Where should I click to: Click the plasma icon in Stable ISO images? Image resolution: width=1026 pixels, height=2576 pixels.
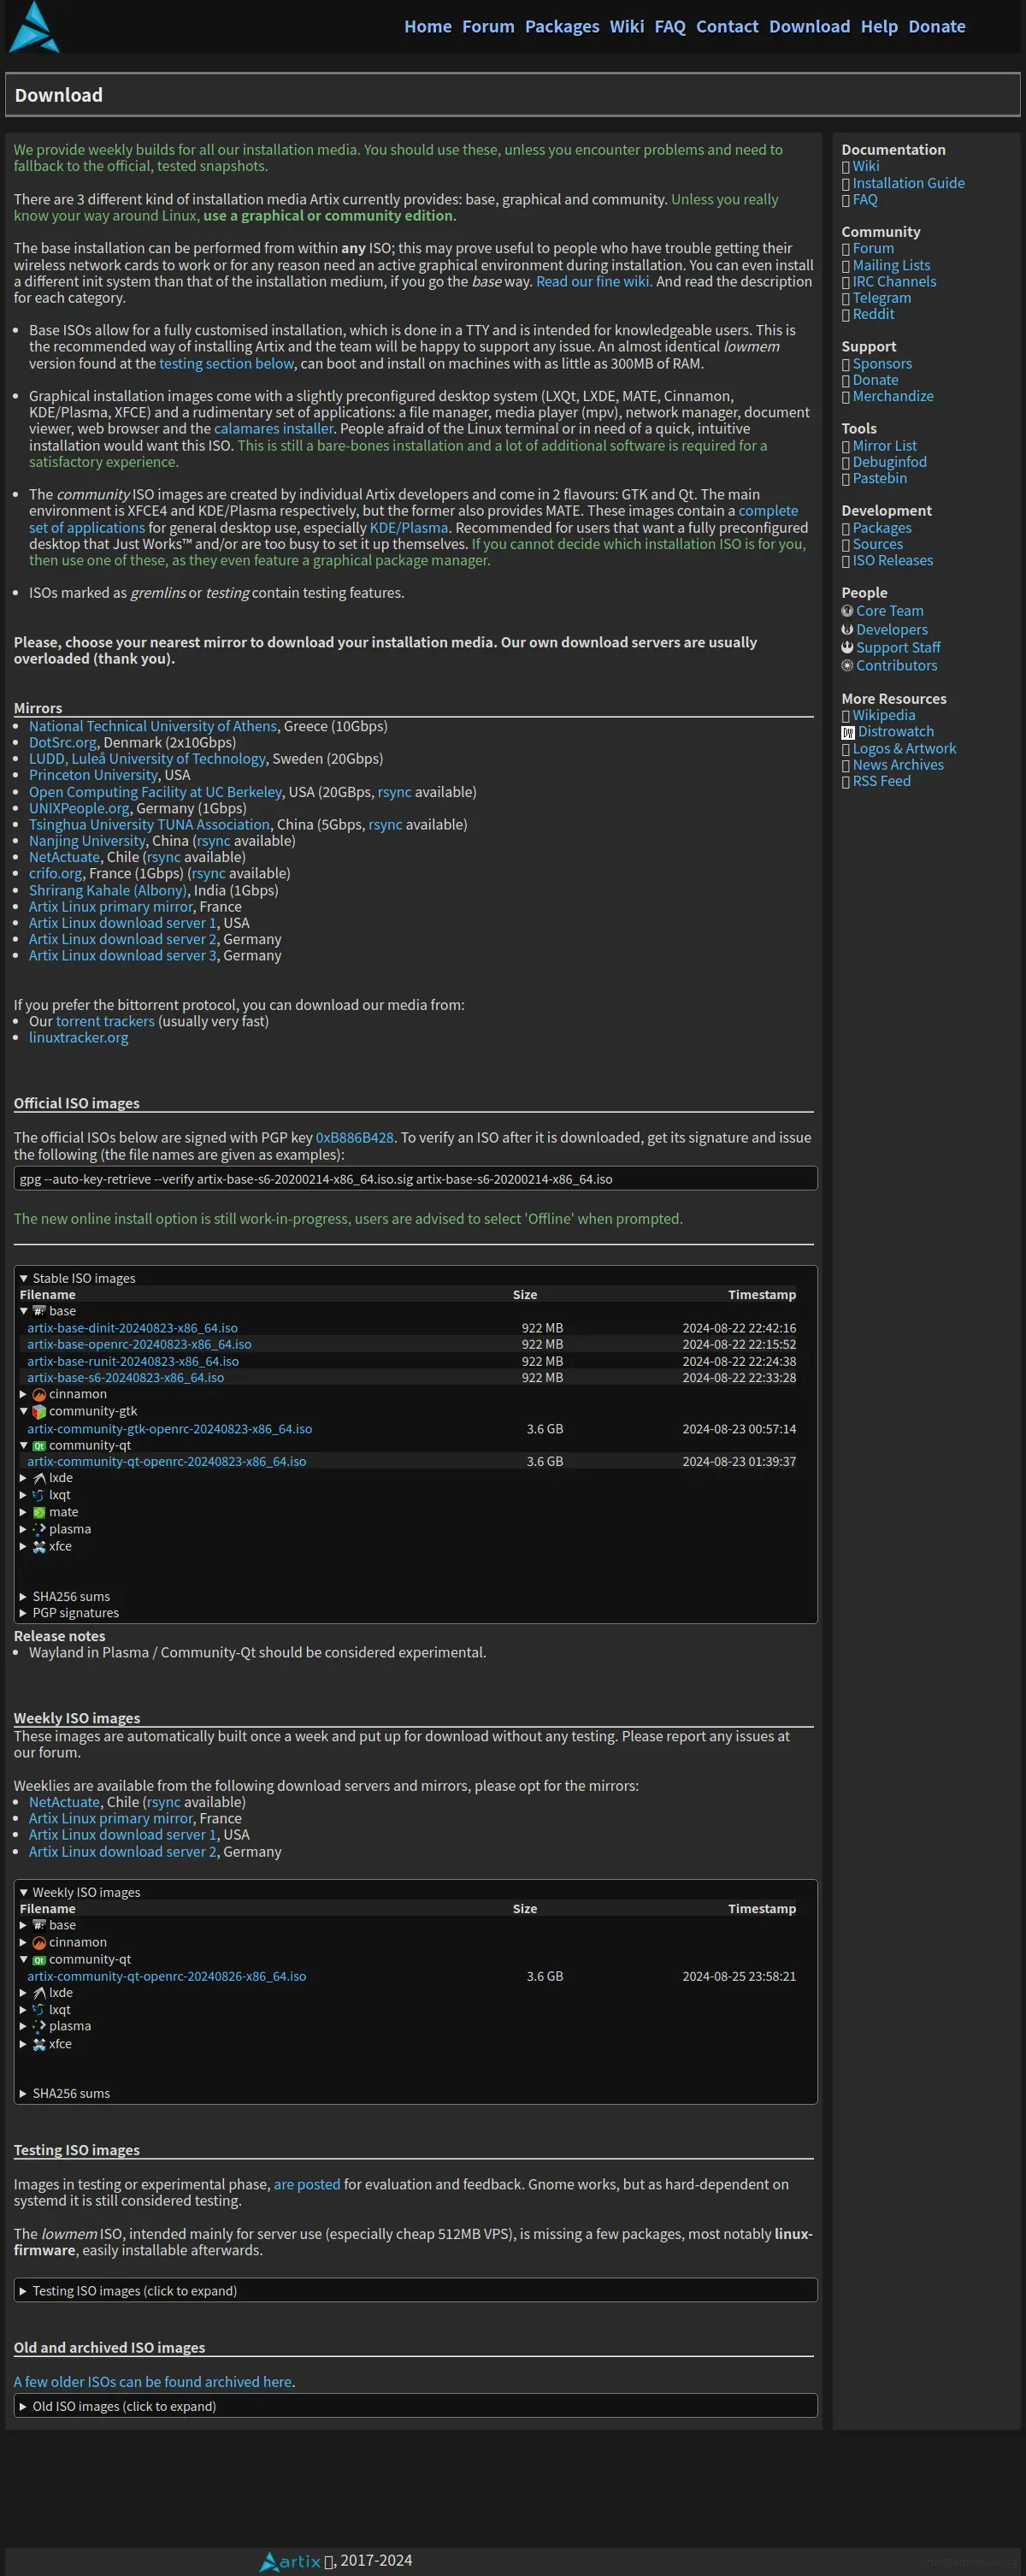pyautogui.click(x=39, y=1529)
